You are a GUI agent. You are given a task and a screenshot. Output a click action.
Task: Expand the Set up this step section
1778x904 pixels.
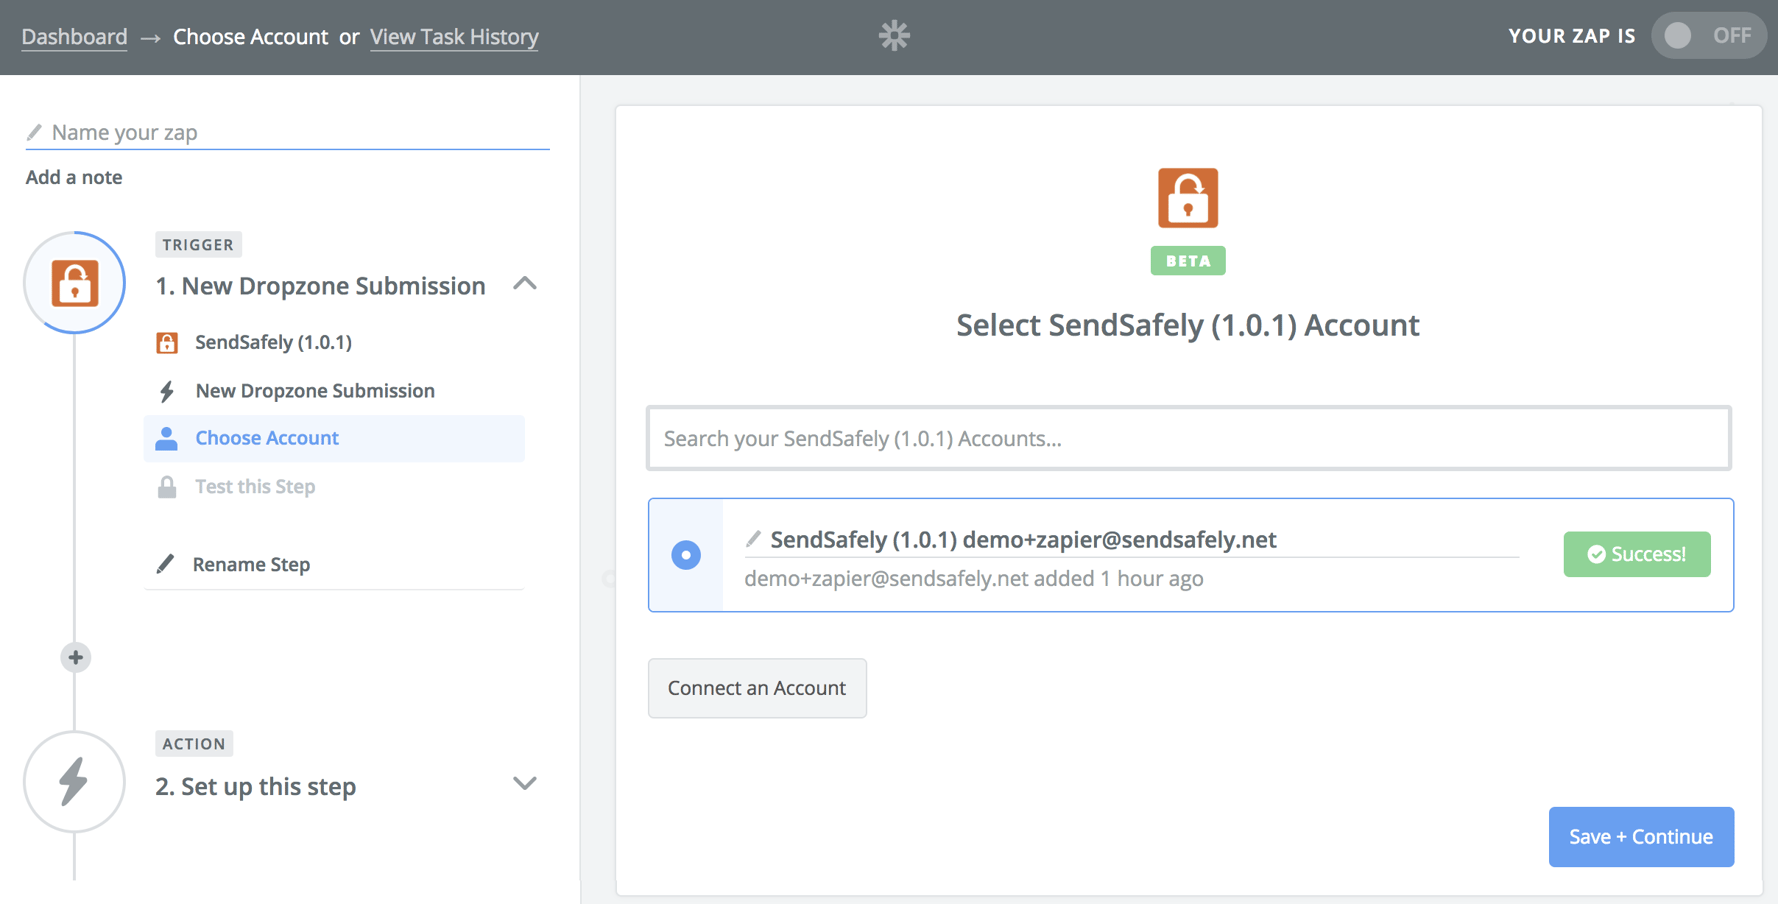point(525,784)
